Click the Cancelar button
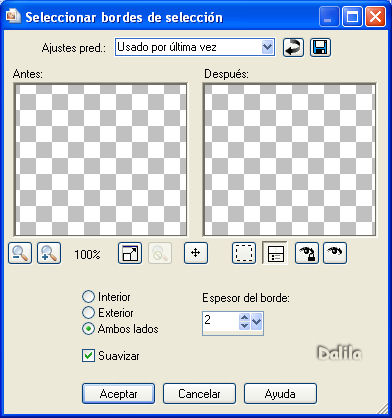This screenshot has width=392, height=418. pyautogui.click(x=199, y=394)
